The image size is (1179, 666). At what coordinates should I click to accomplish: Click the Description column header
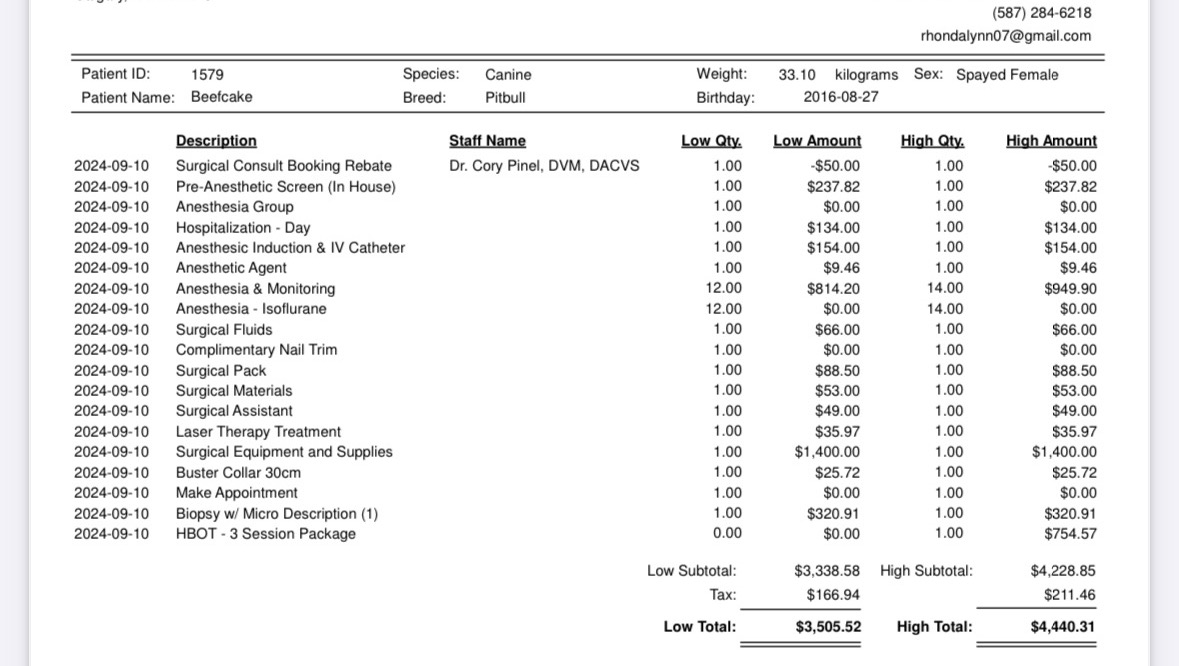click(216, 141)
